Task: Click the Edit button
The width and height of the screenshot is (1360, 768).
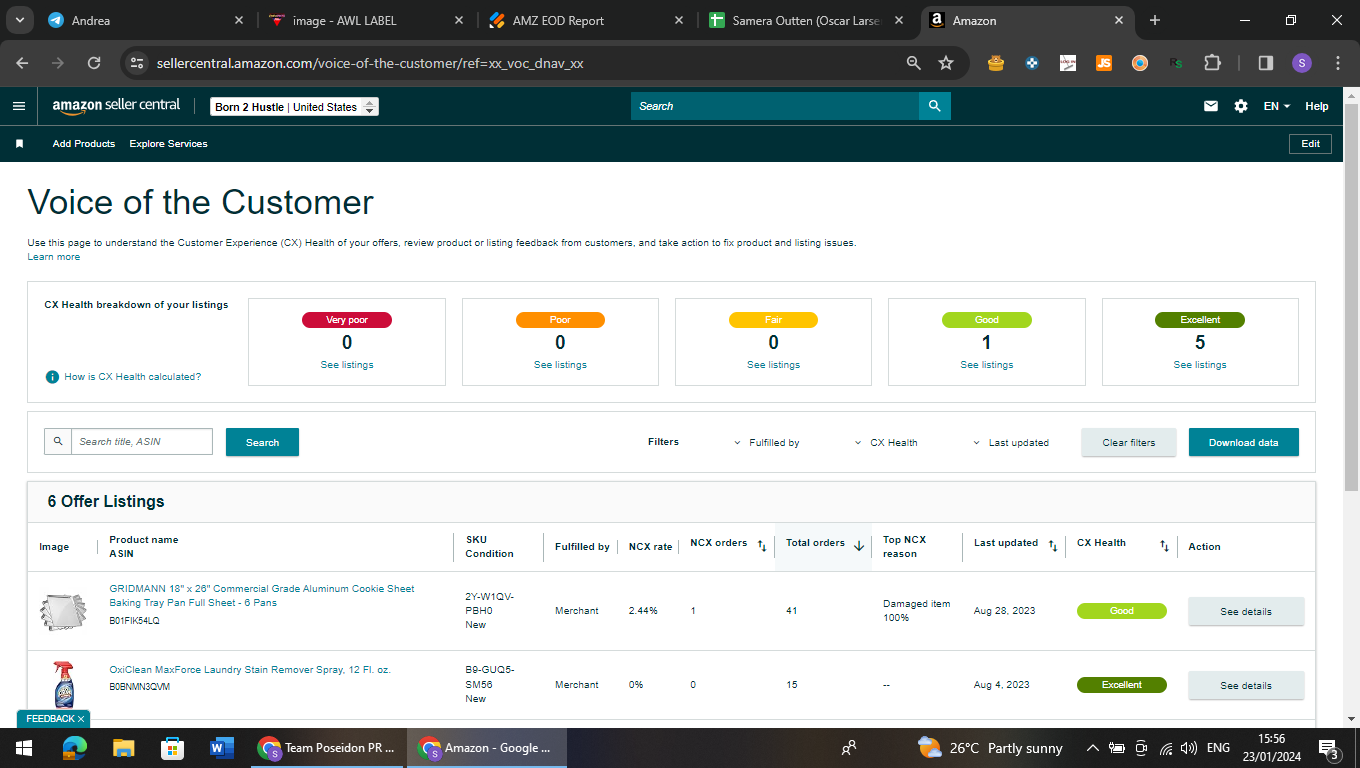Action: (x=1310, y=144)
